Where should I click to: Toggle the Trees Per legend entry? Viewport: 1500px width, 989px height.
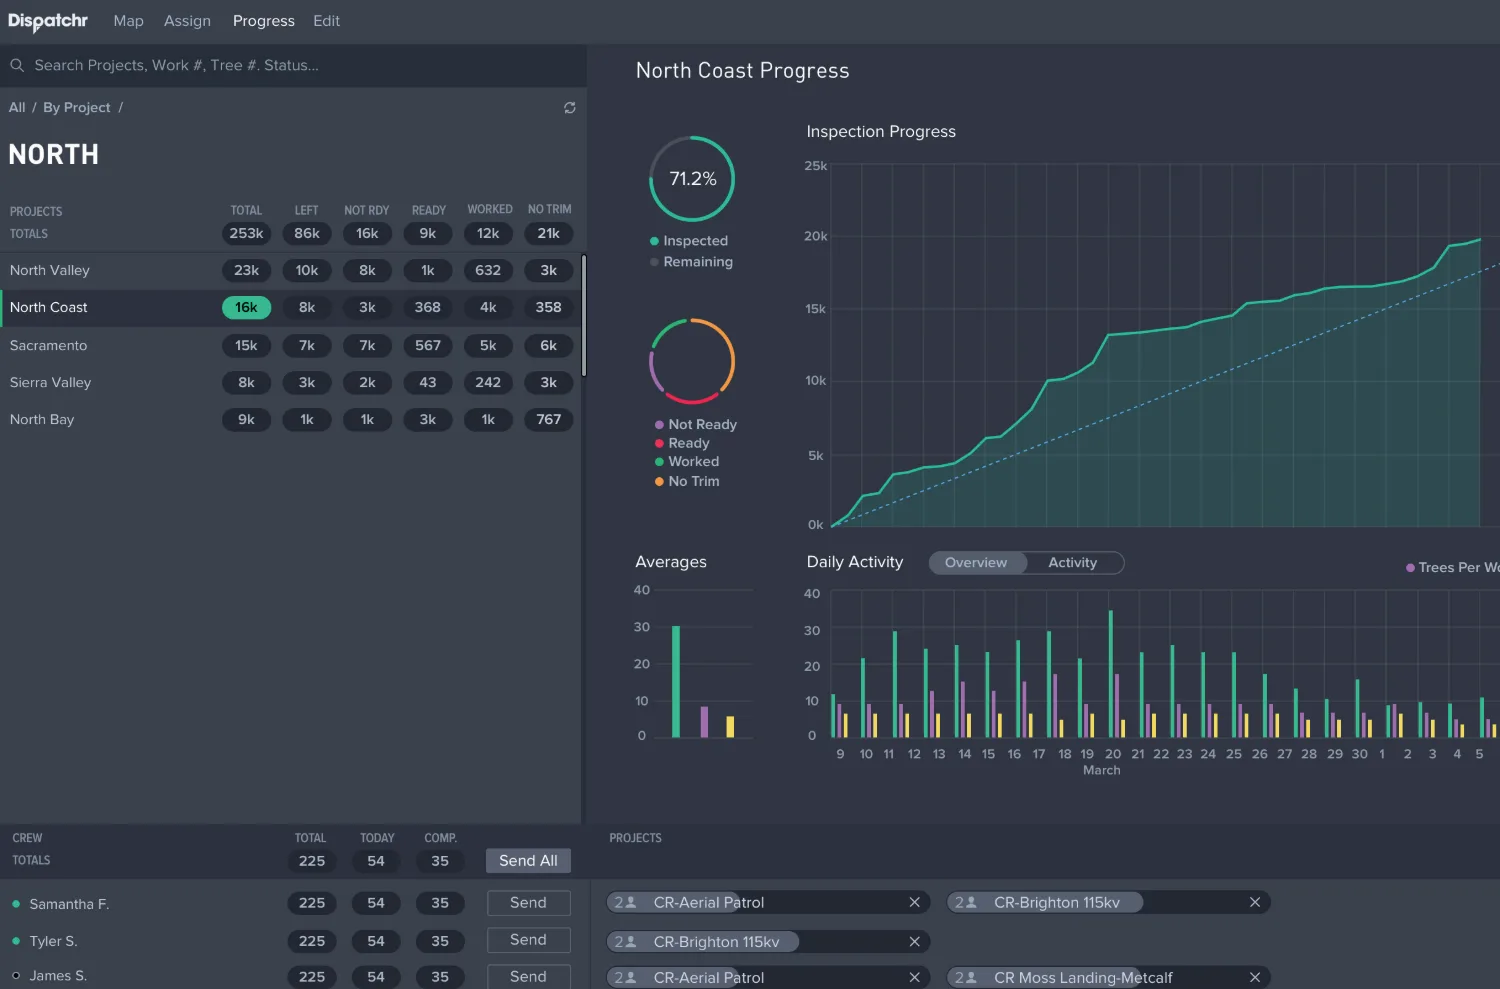point(1452,568)
